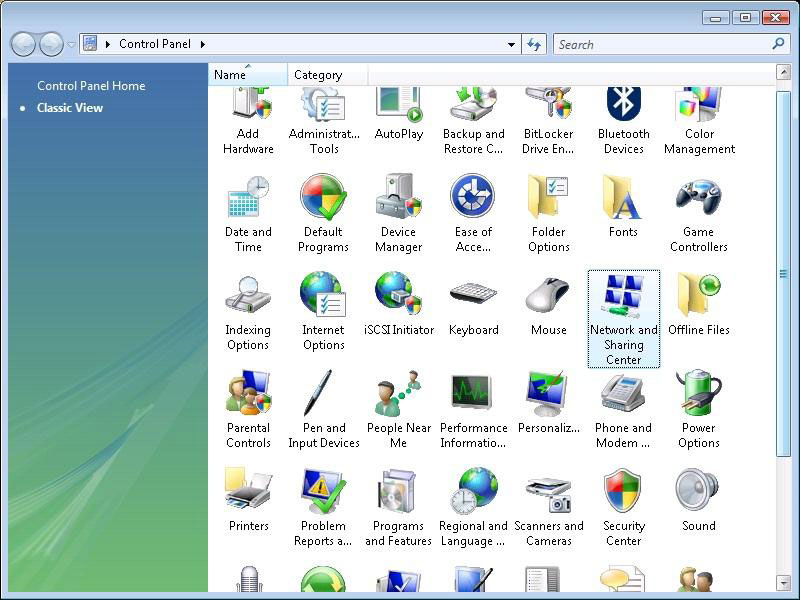Sort items by Name column header

248,74
